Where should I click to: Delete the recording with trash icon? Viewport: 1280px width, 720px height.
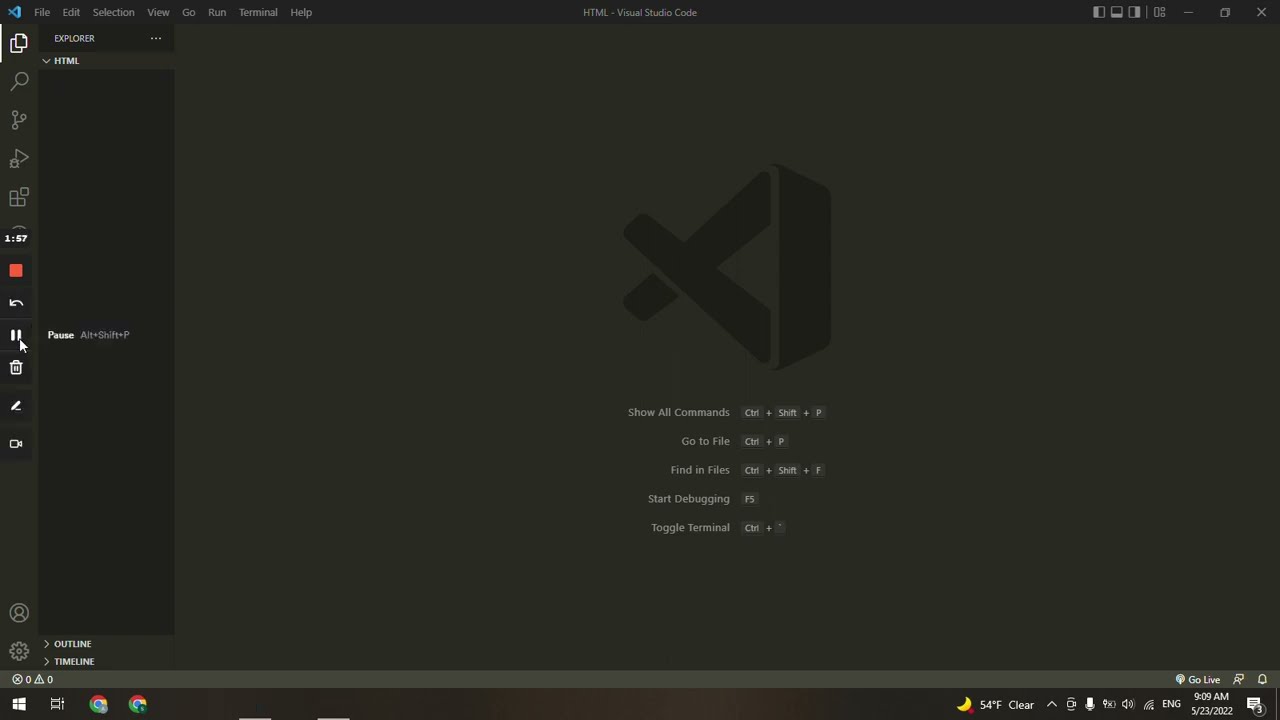click(16, 368)
